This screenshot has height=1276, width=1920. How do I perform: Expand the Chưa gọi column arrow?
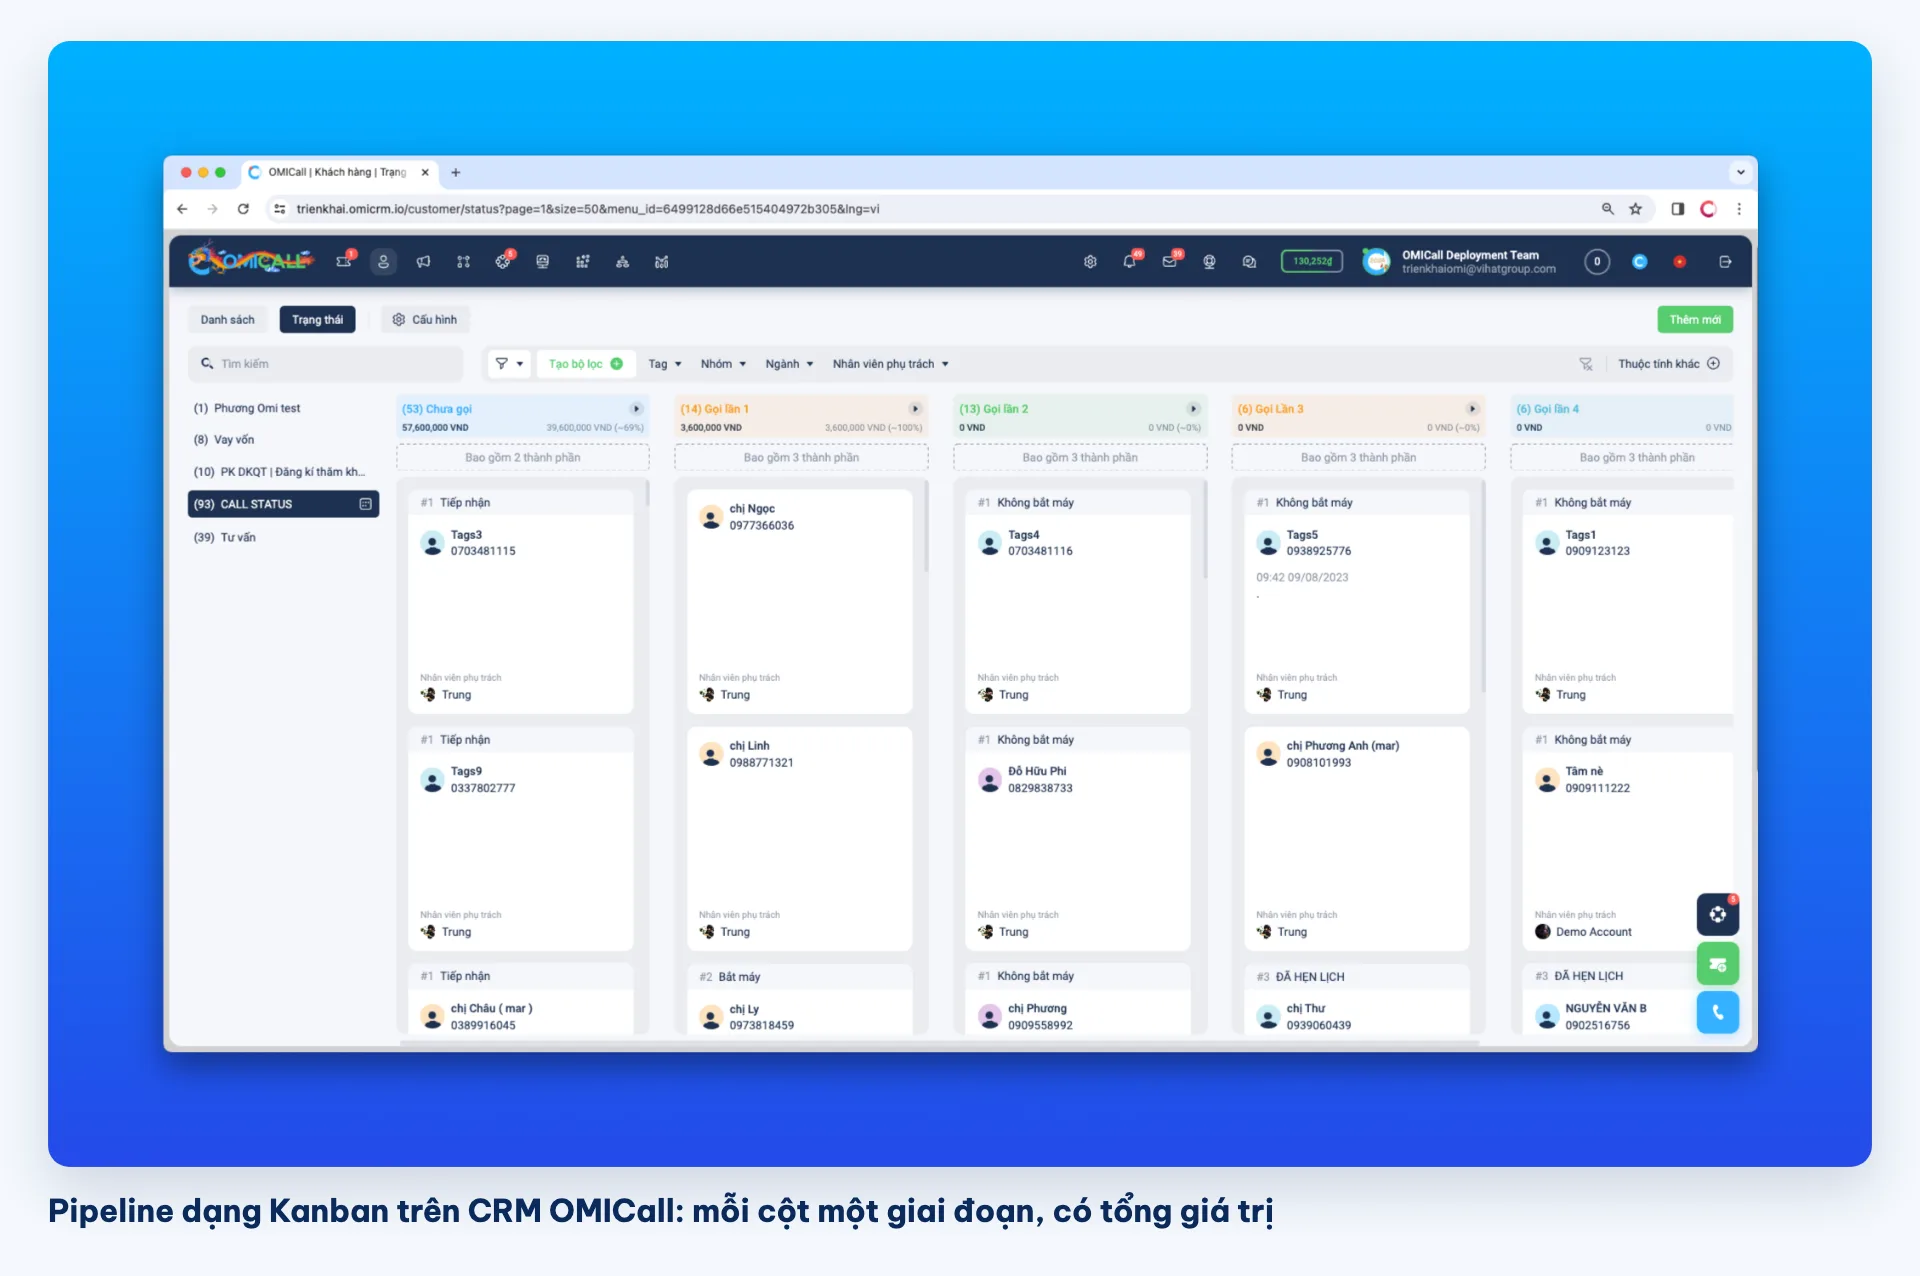coord(636,409)
